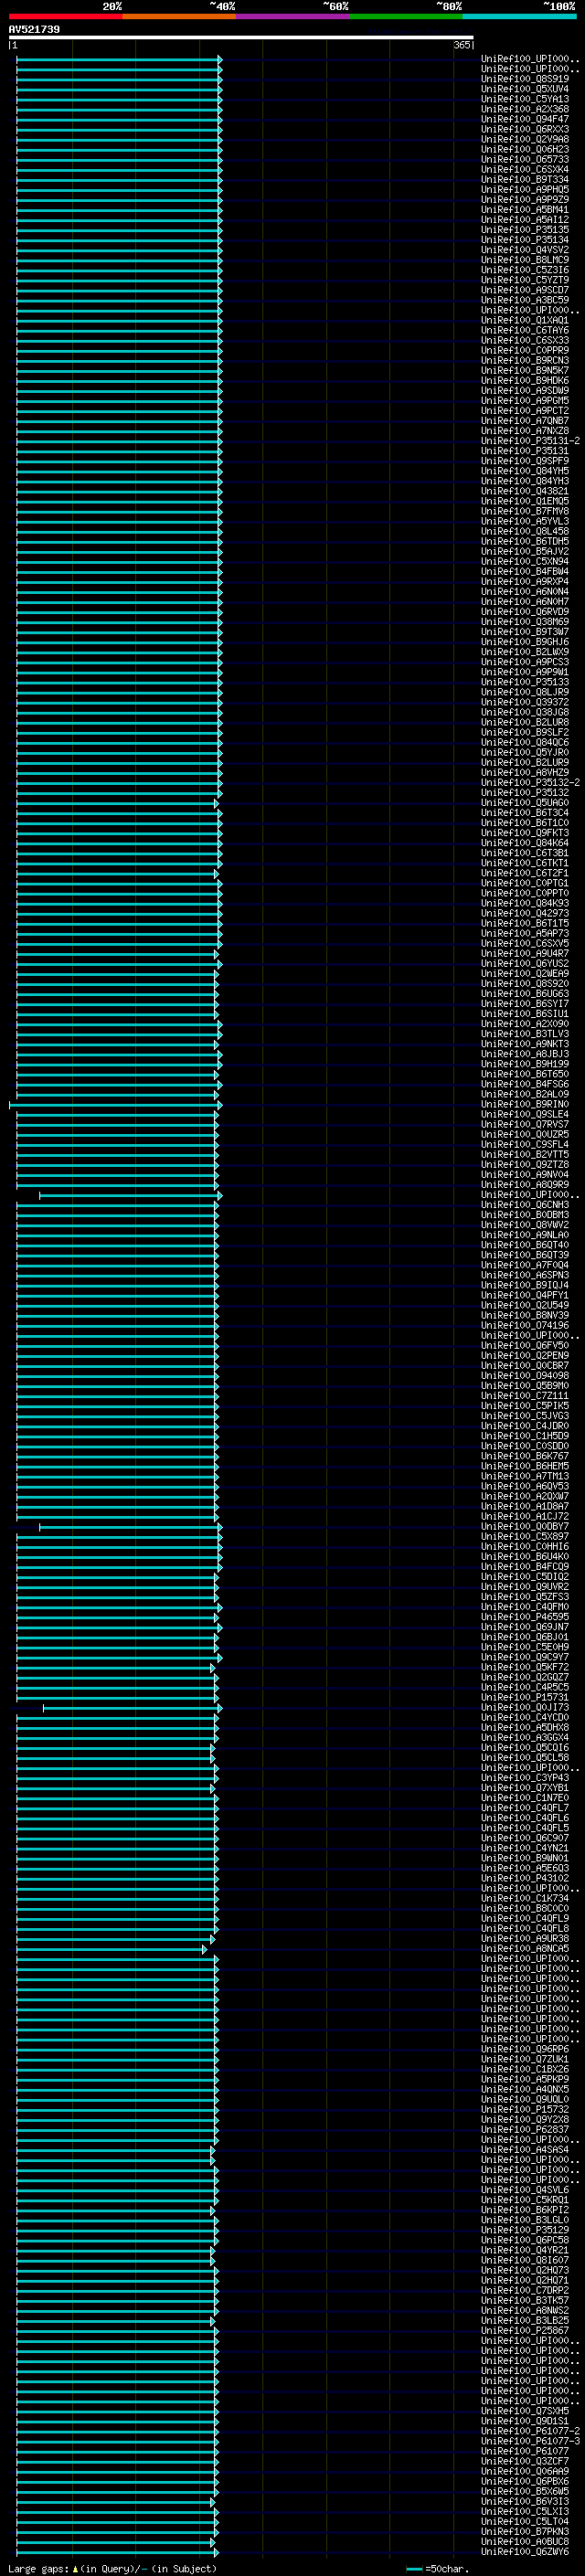Select hit label UniRef100_B8LMC9

pos(525,260)
